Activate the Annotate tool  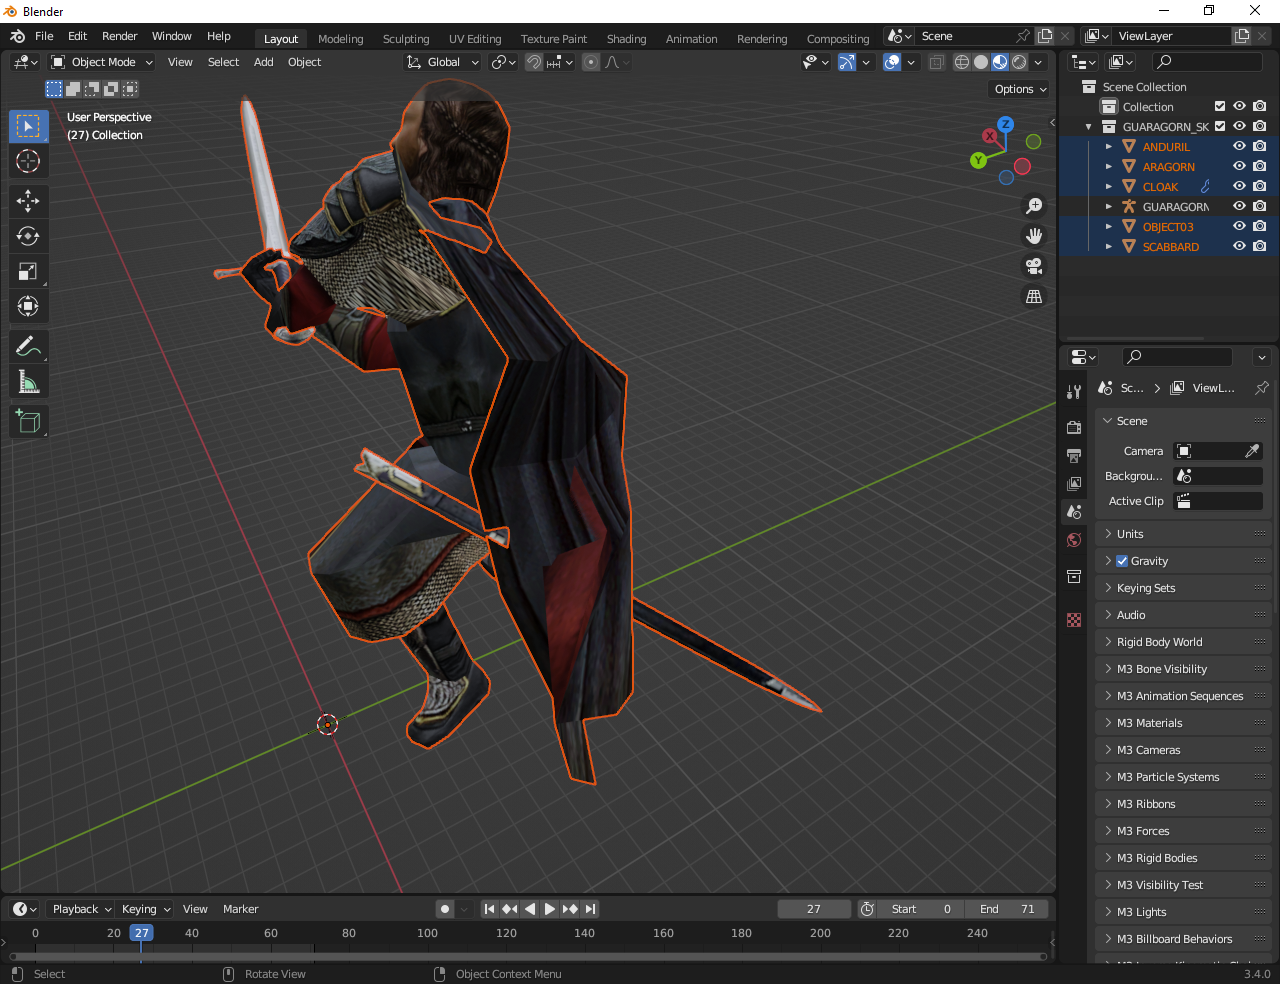28,347
